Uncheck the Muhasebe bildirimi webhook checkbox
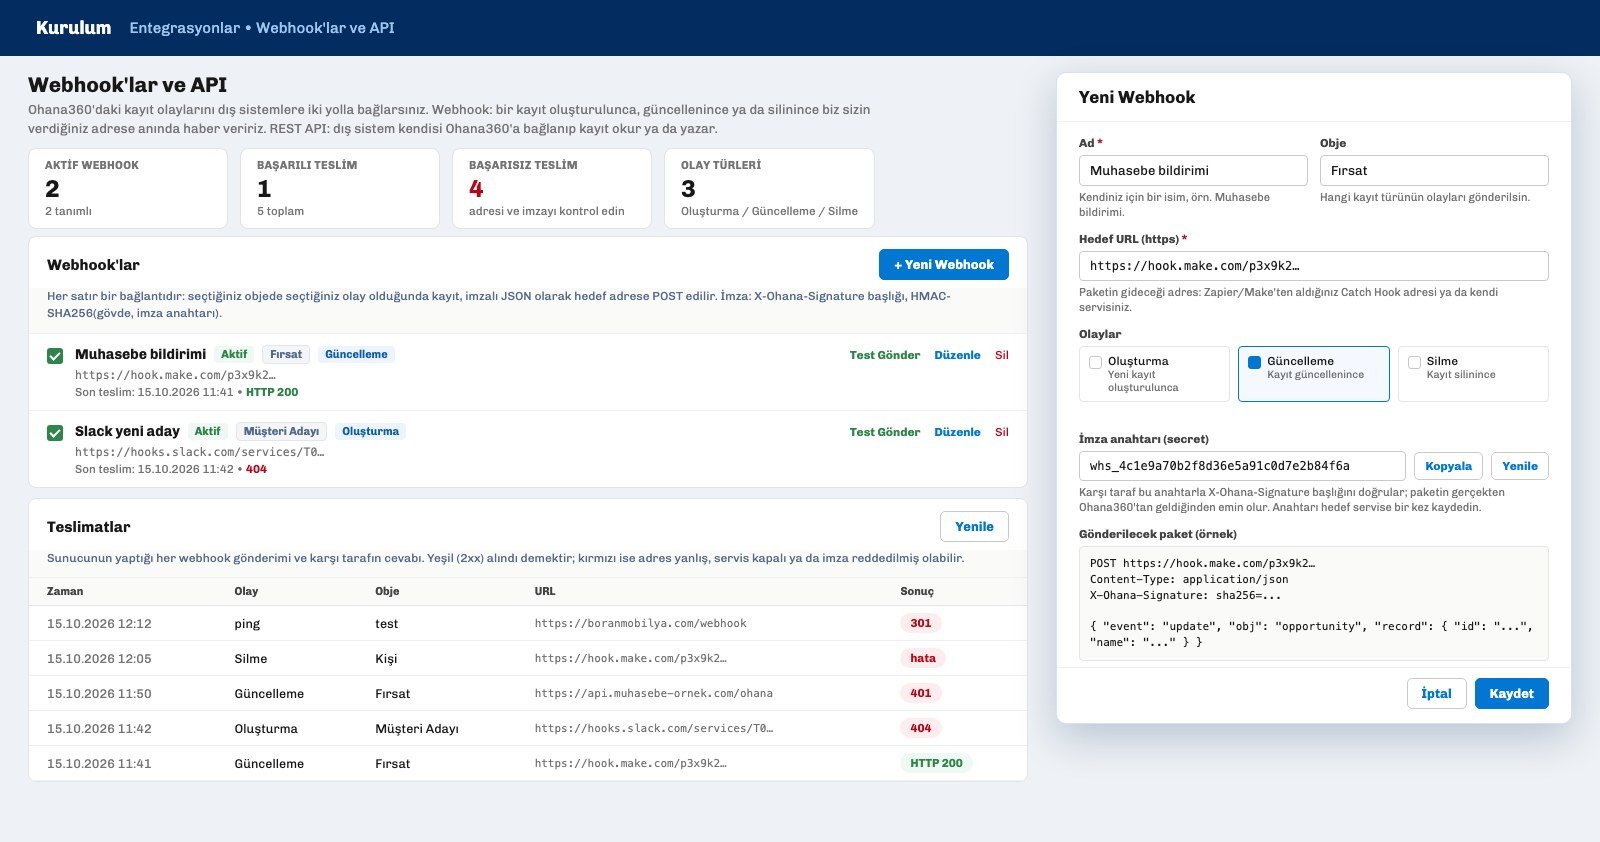 [x=55, y=356]
